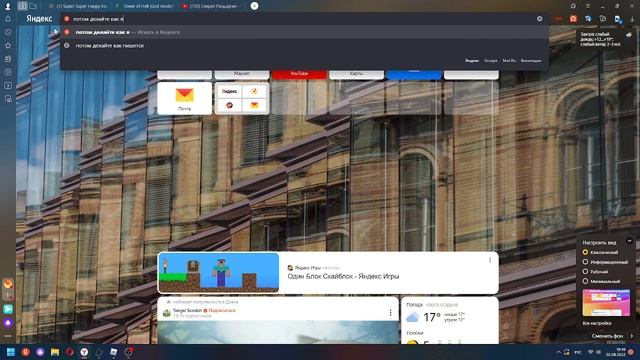Open the Погода weather widget
The height and width of the screenshot is (360, 640).
[x=450, y=320]
